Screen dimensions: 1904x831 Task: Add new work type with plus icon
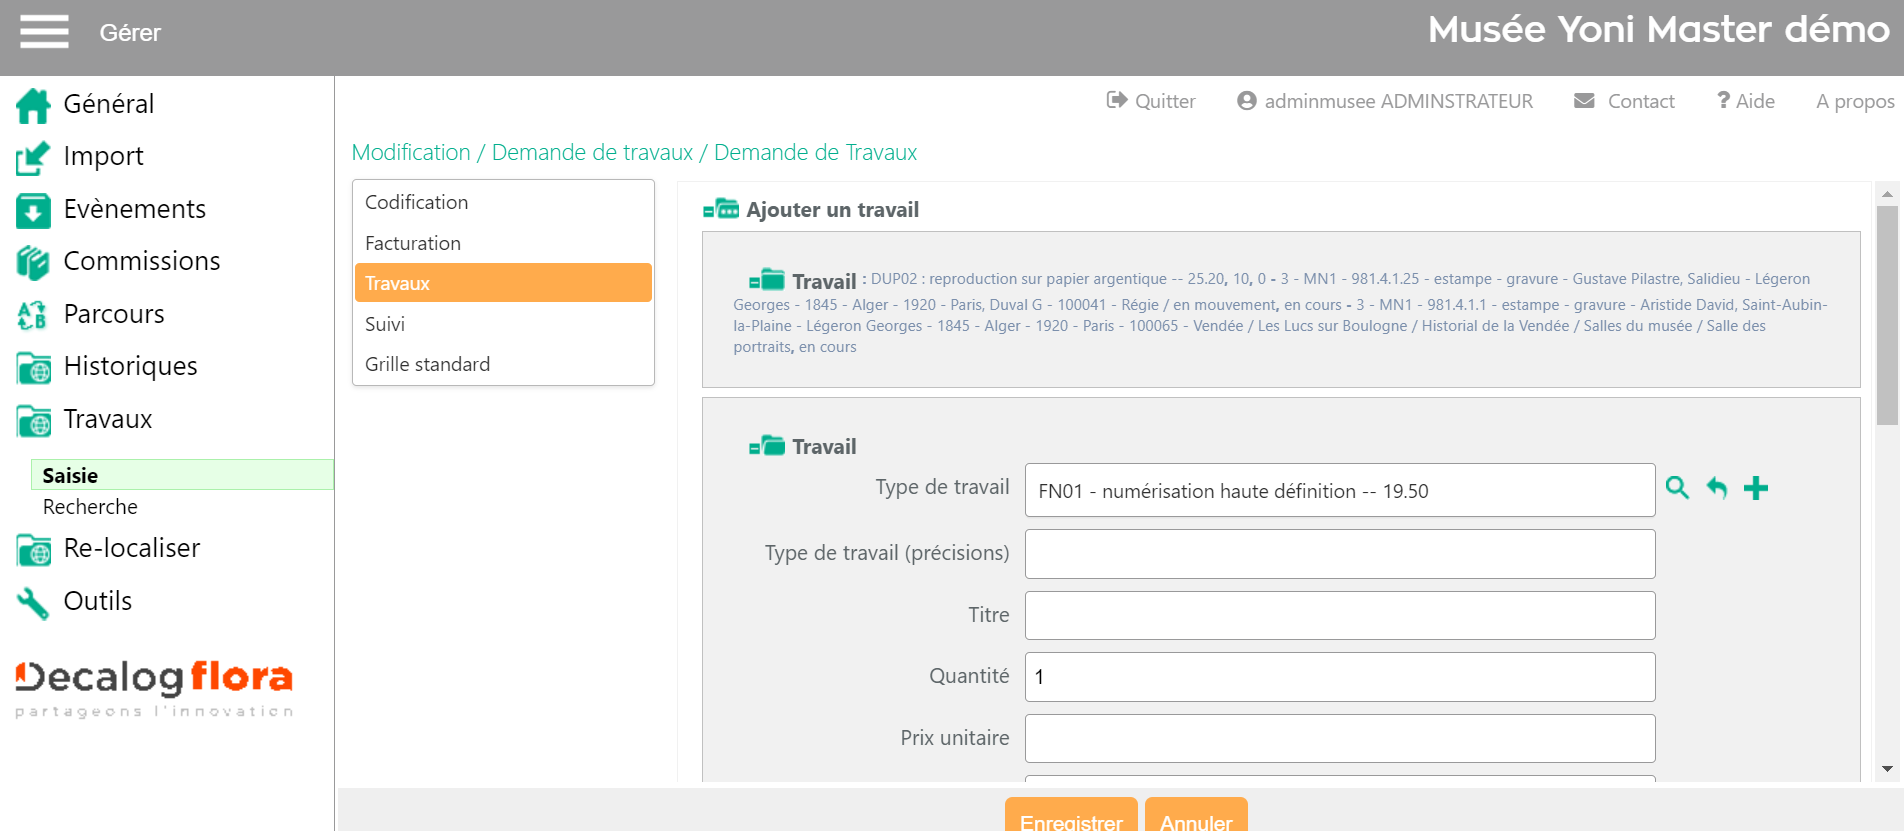pyautogui.click(x=1756, y=488)
